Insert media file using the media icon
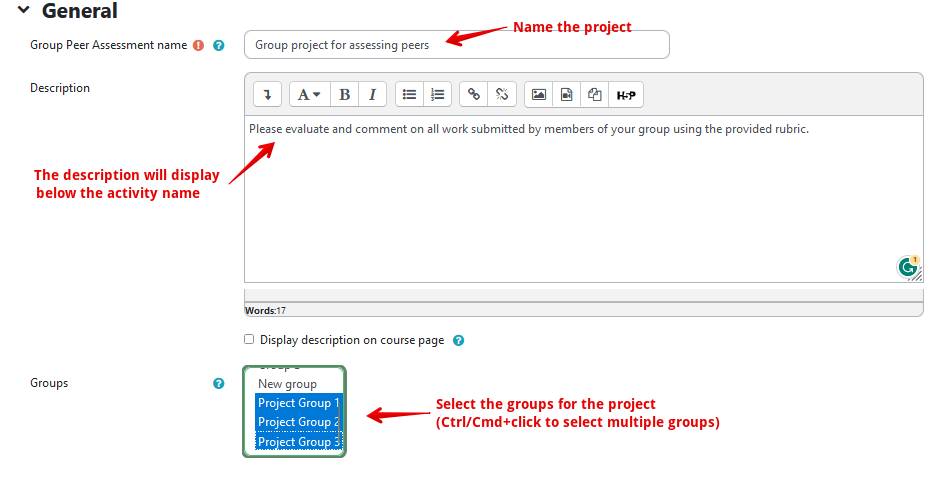This screenshot has height=496, width=939. click(x=567, y=95)
